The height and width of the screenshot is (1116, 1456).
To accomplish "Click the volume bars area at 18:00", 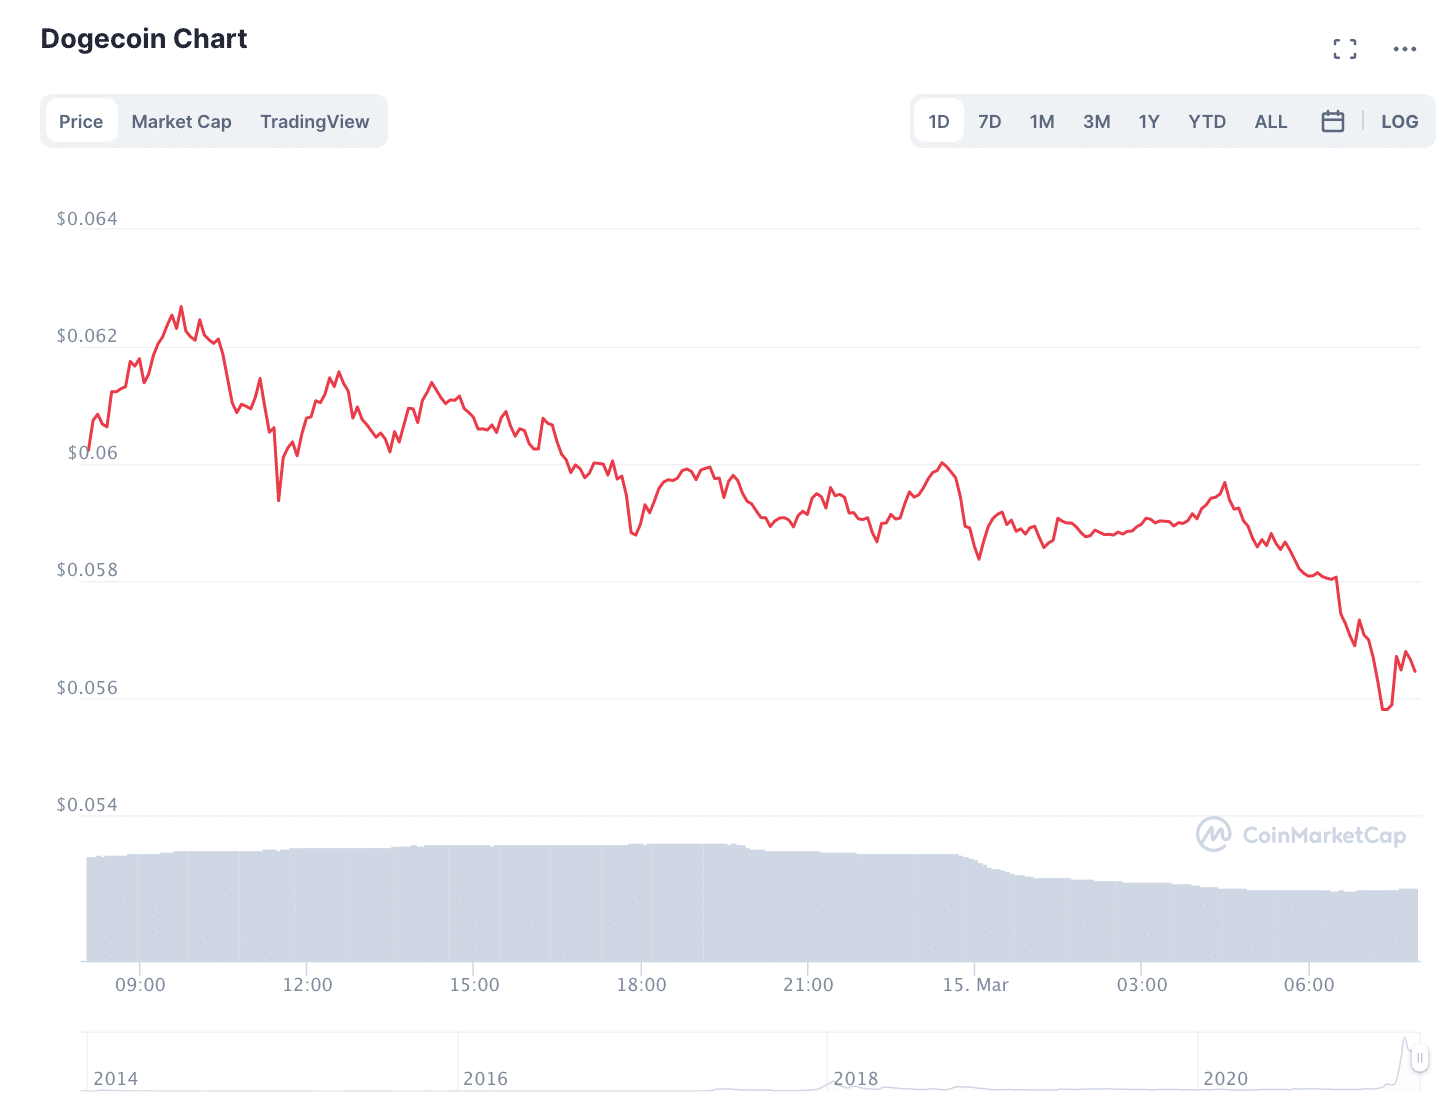I will 641,900.
